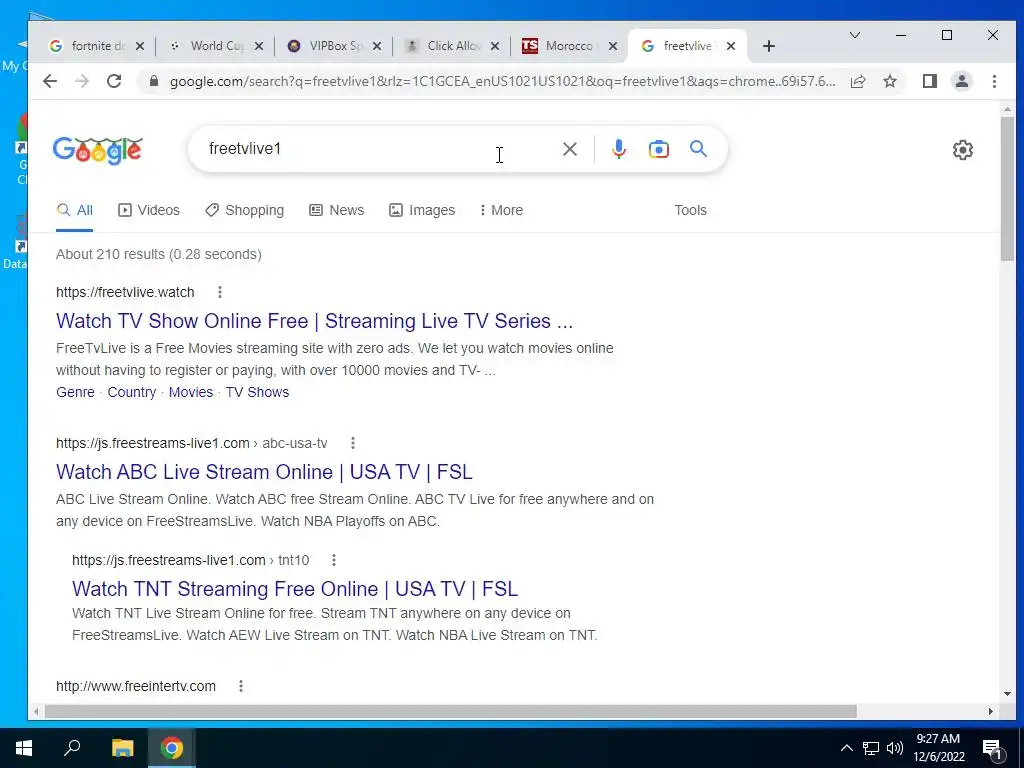This screenshot has height=768, width=1024.
Task: Open network status in system tray
Action: (871, 748)
